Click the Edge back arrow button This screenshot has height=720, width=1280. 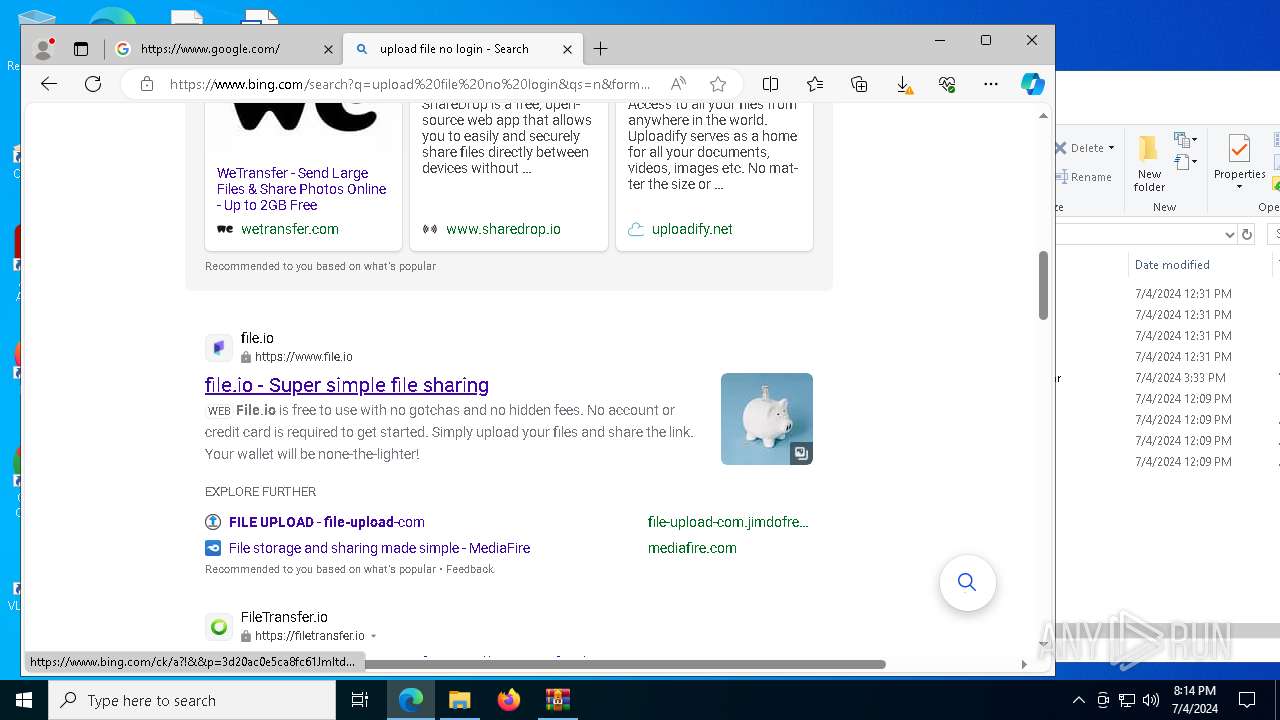pos(48,84)
